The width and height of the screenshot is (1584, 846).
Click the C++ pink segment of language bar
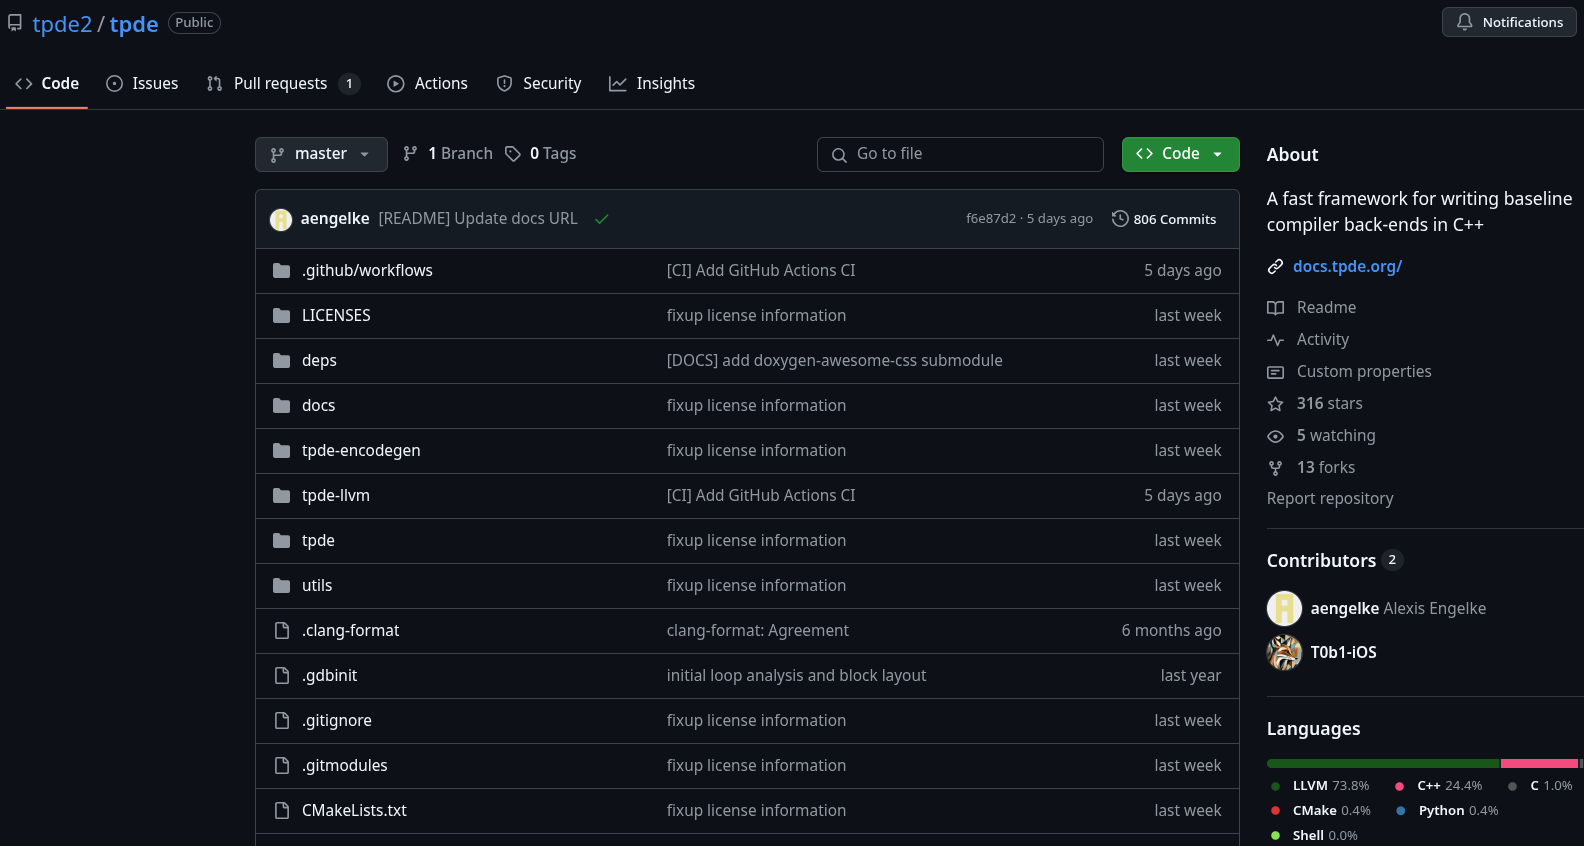tap(1539, 764)
